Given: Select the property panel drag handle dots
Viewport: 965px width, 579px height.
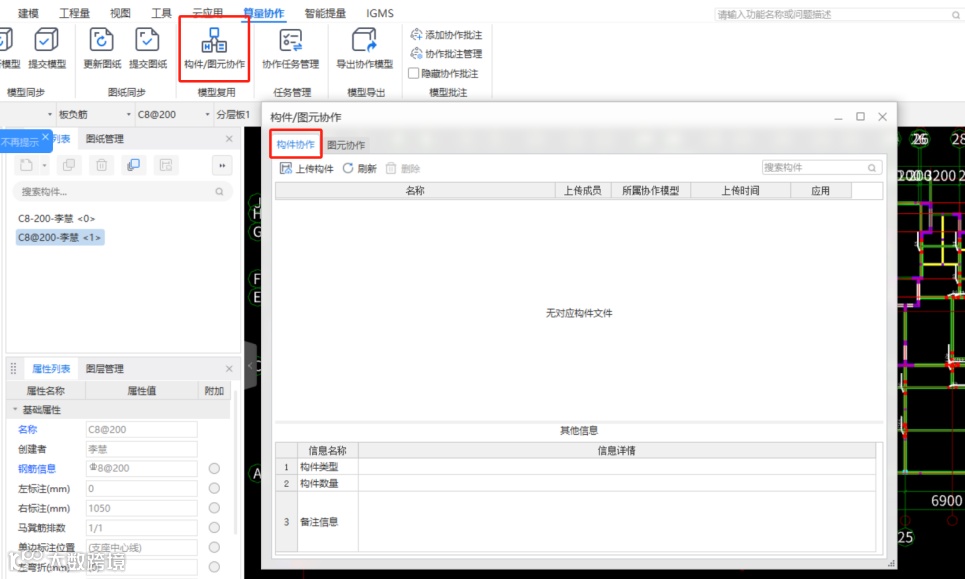Looking at the screenshot, I should [x=14, y=369].
